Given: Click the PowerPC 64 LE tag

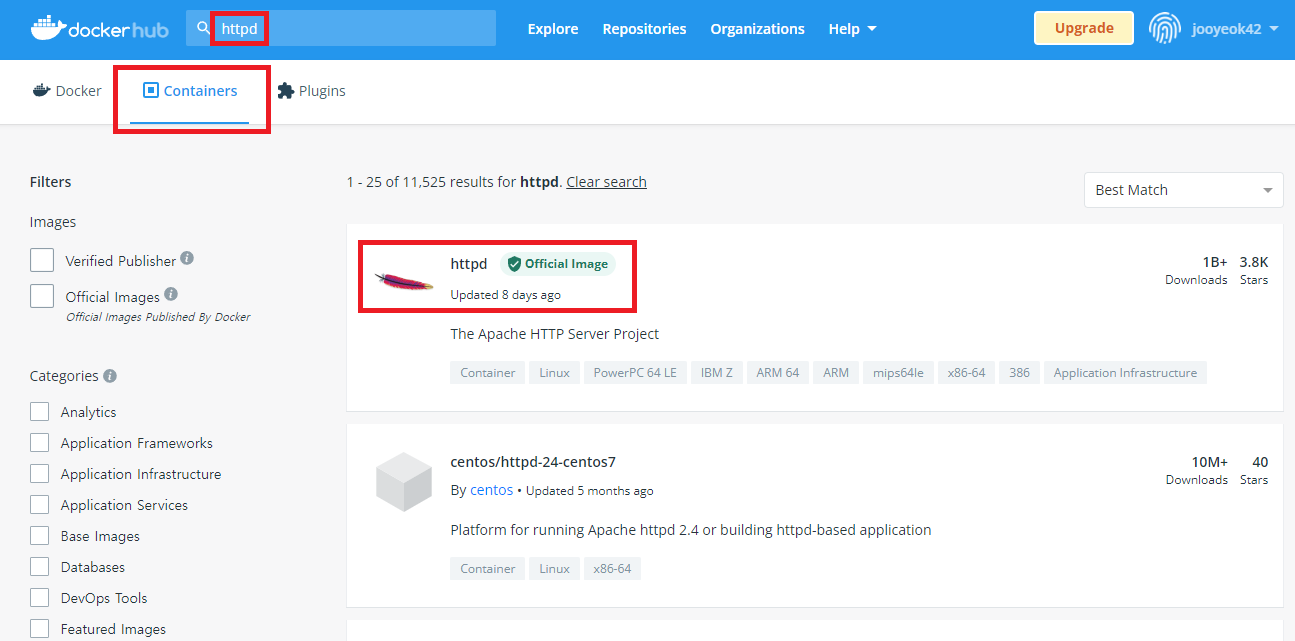Looking at the screenshot, I should [635, 373].
